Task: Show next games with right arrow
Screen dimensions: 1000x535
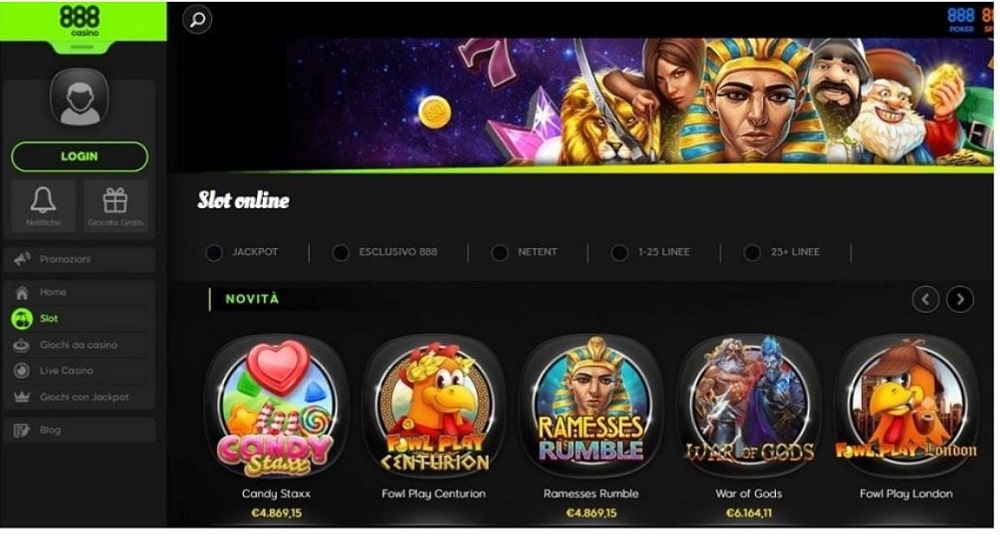Action: (x=960, y=299)
